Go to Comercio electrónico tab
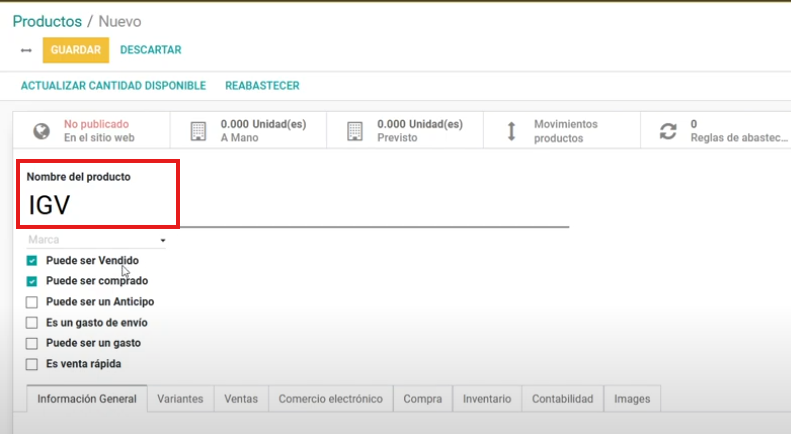Image resolution: width=791 pixels, height=434 pixels. pyautogui.click(x=330, y=399)
